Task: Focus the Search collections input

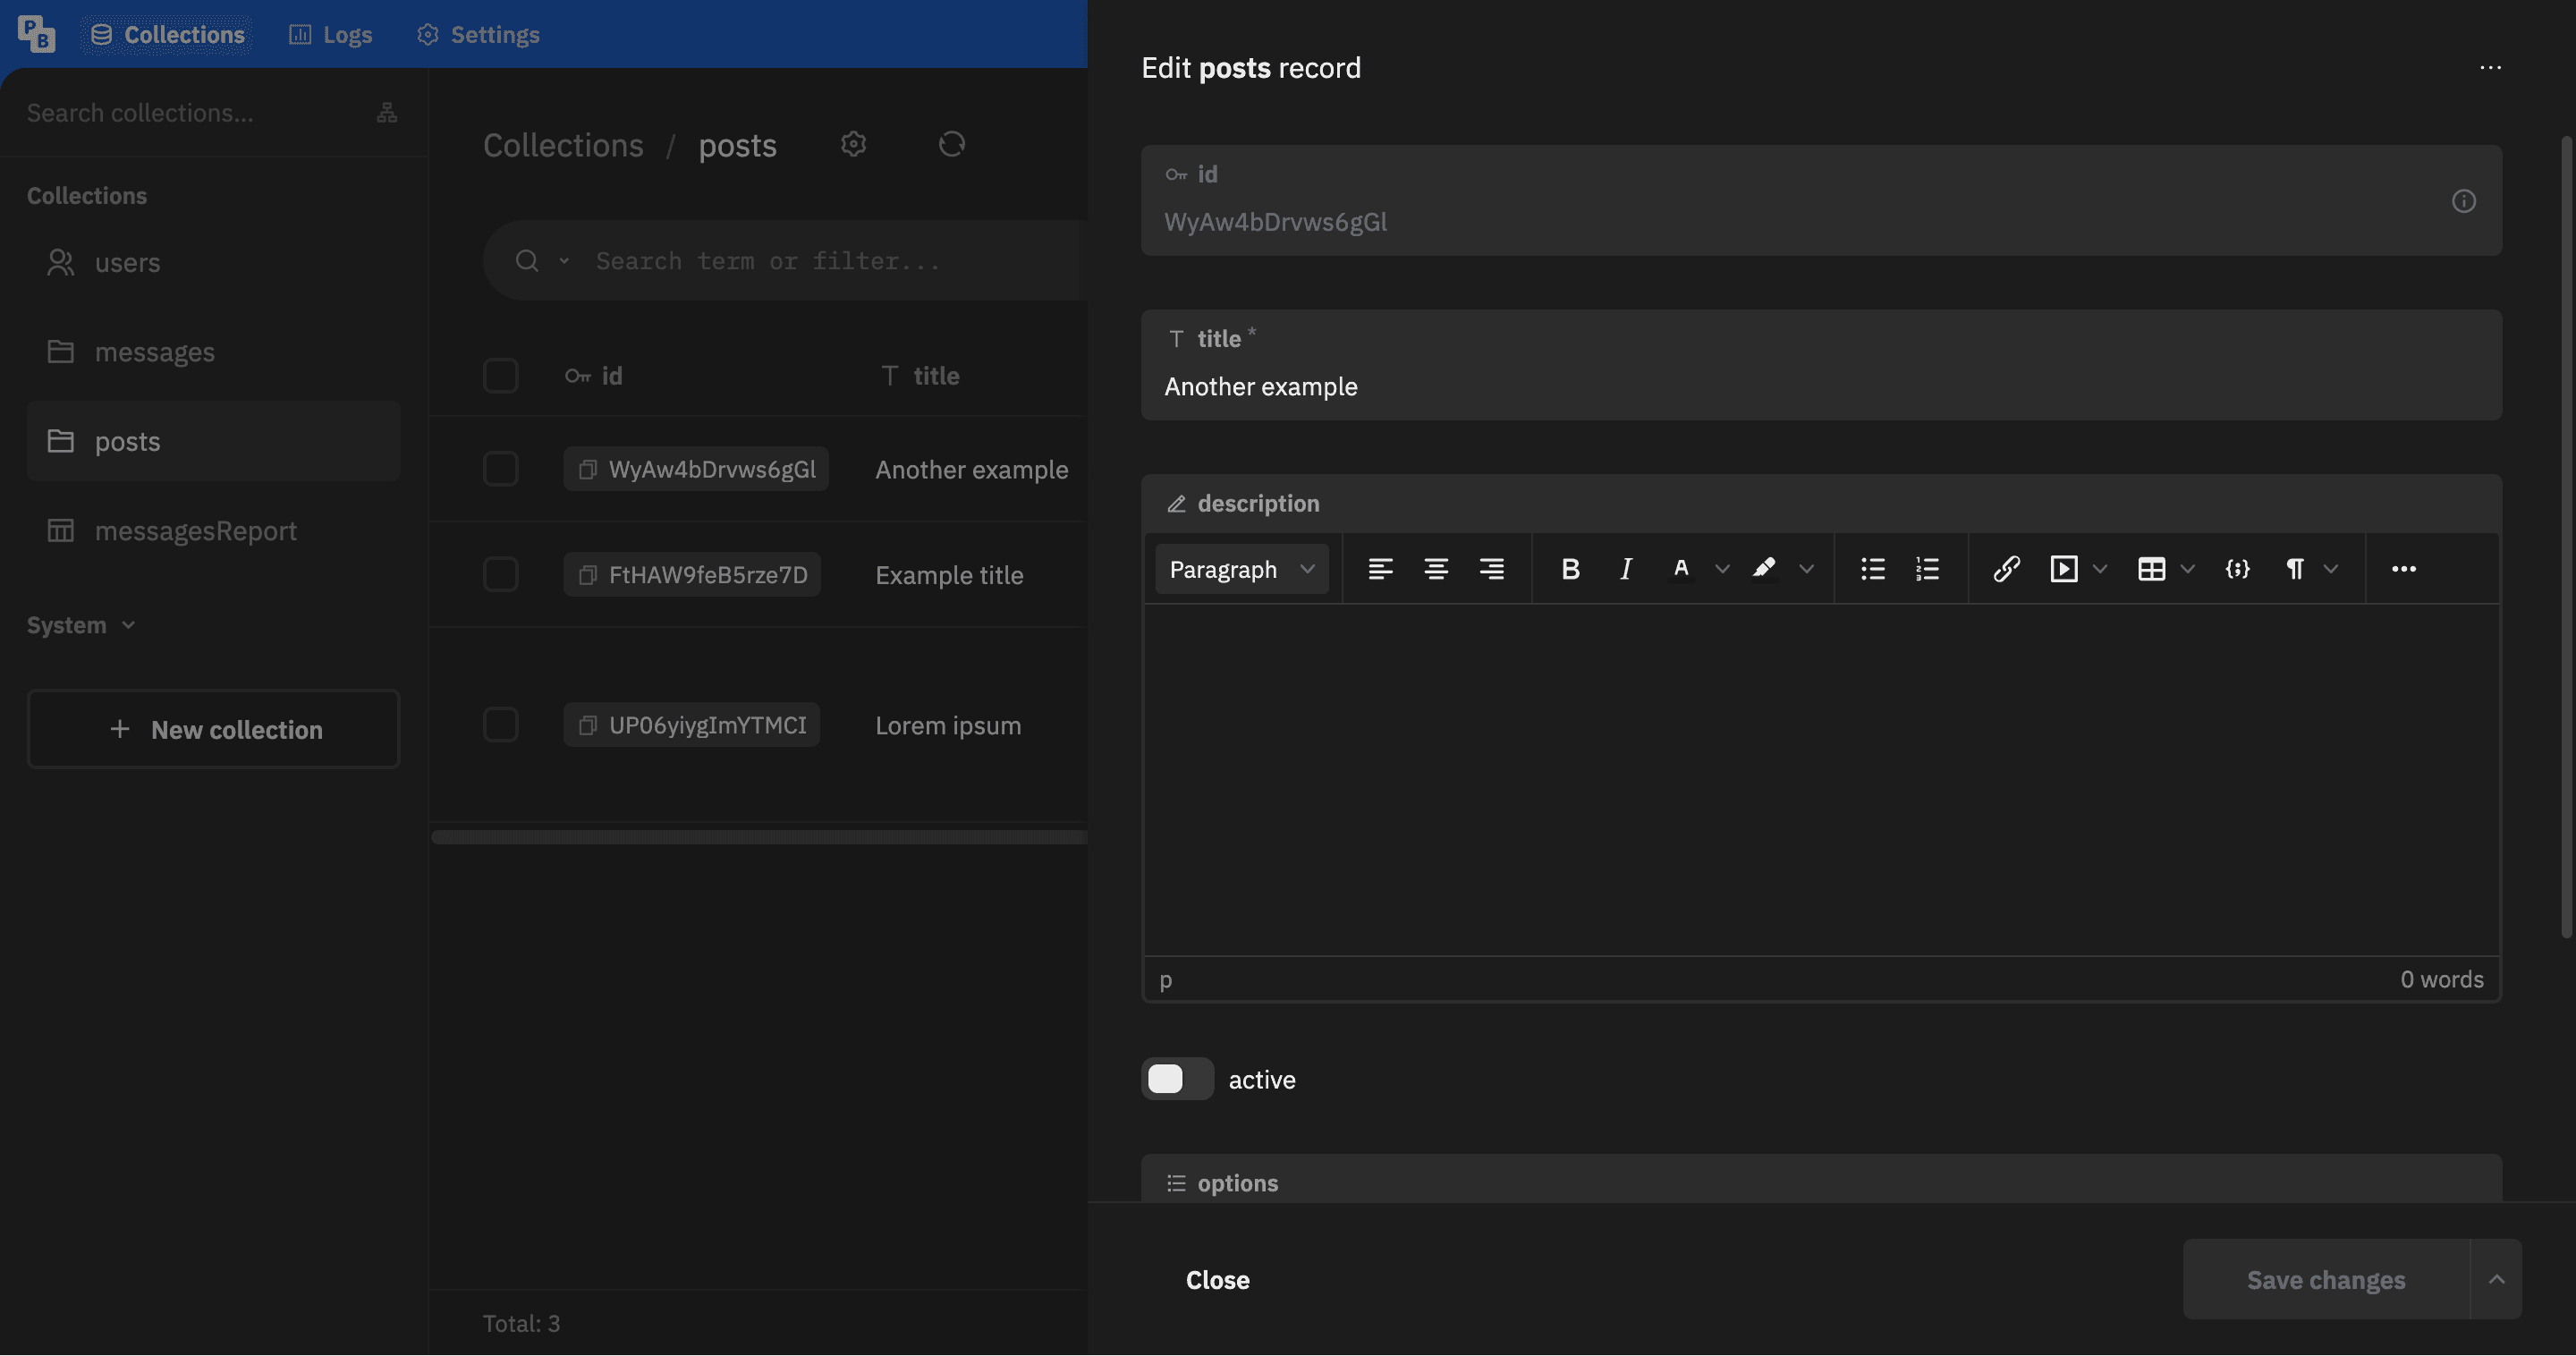Action: 190,112
